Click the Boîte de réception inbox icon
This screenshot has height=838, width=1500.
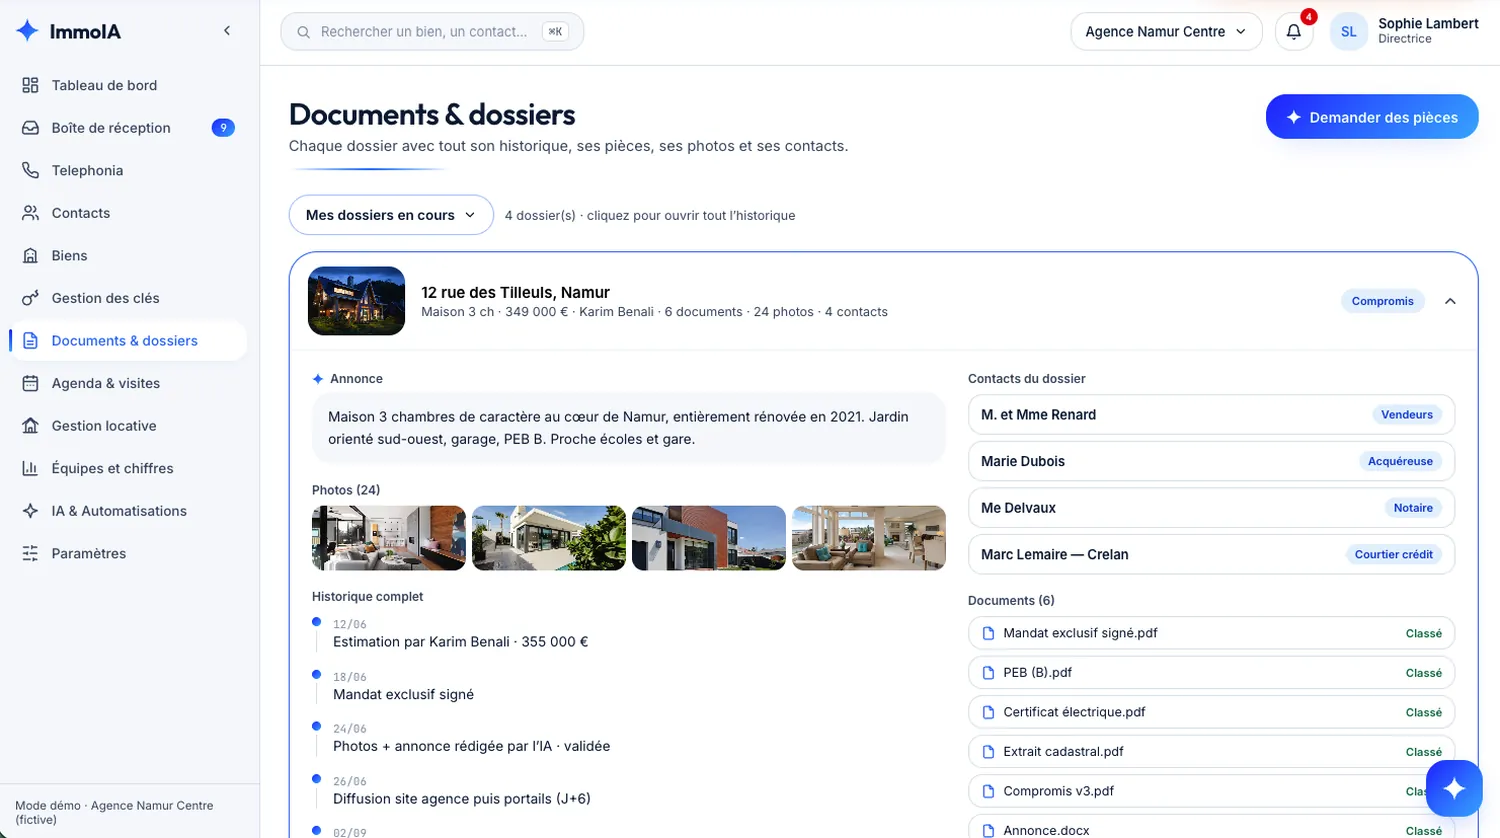(x=31, y=128)
